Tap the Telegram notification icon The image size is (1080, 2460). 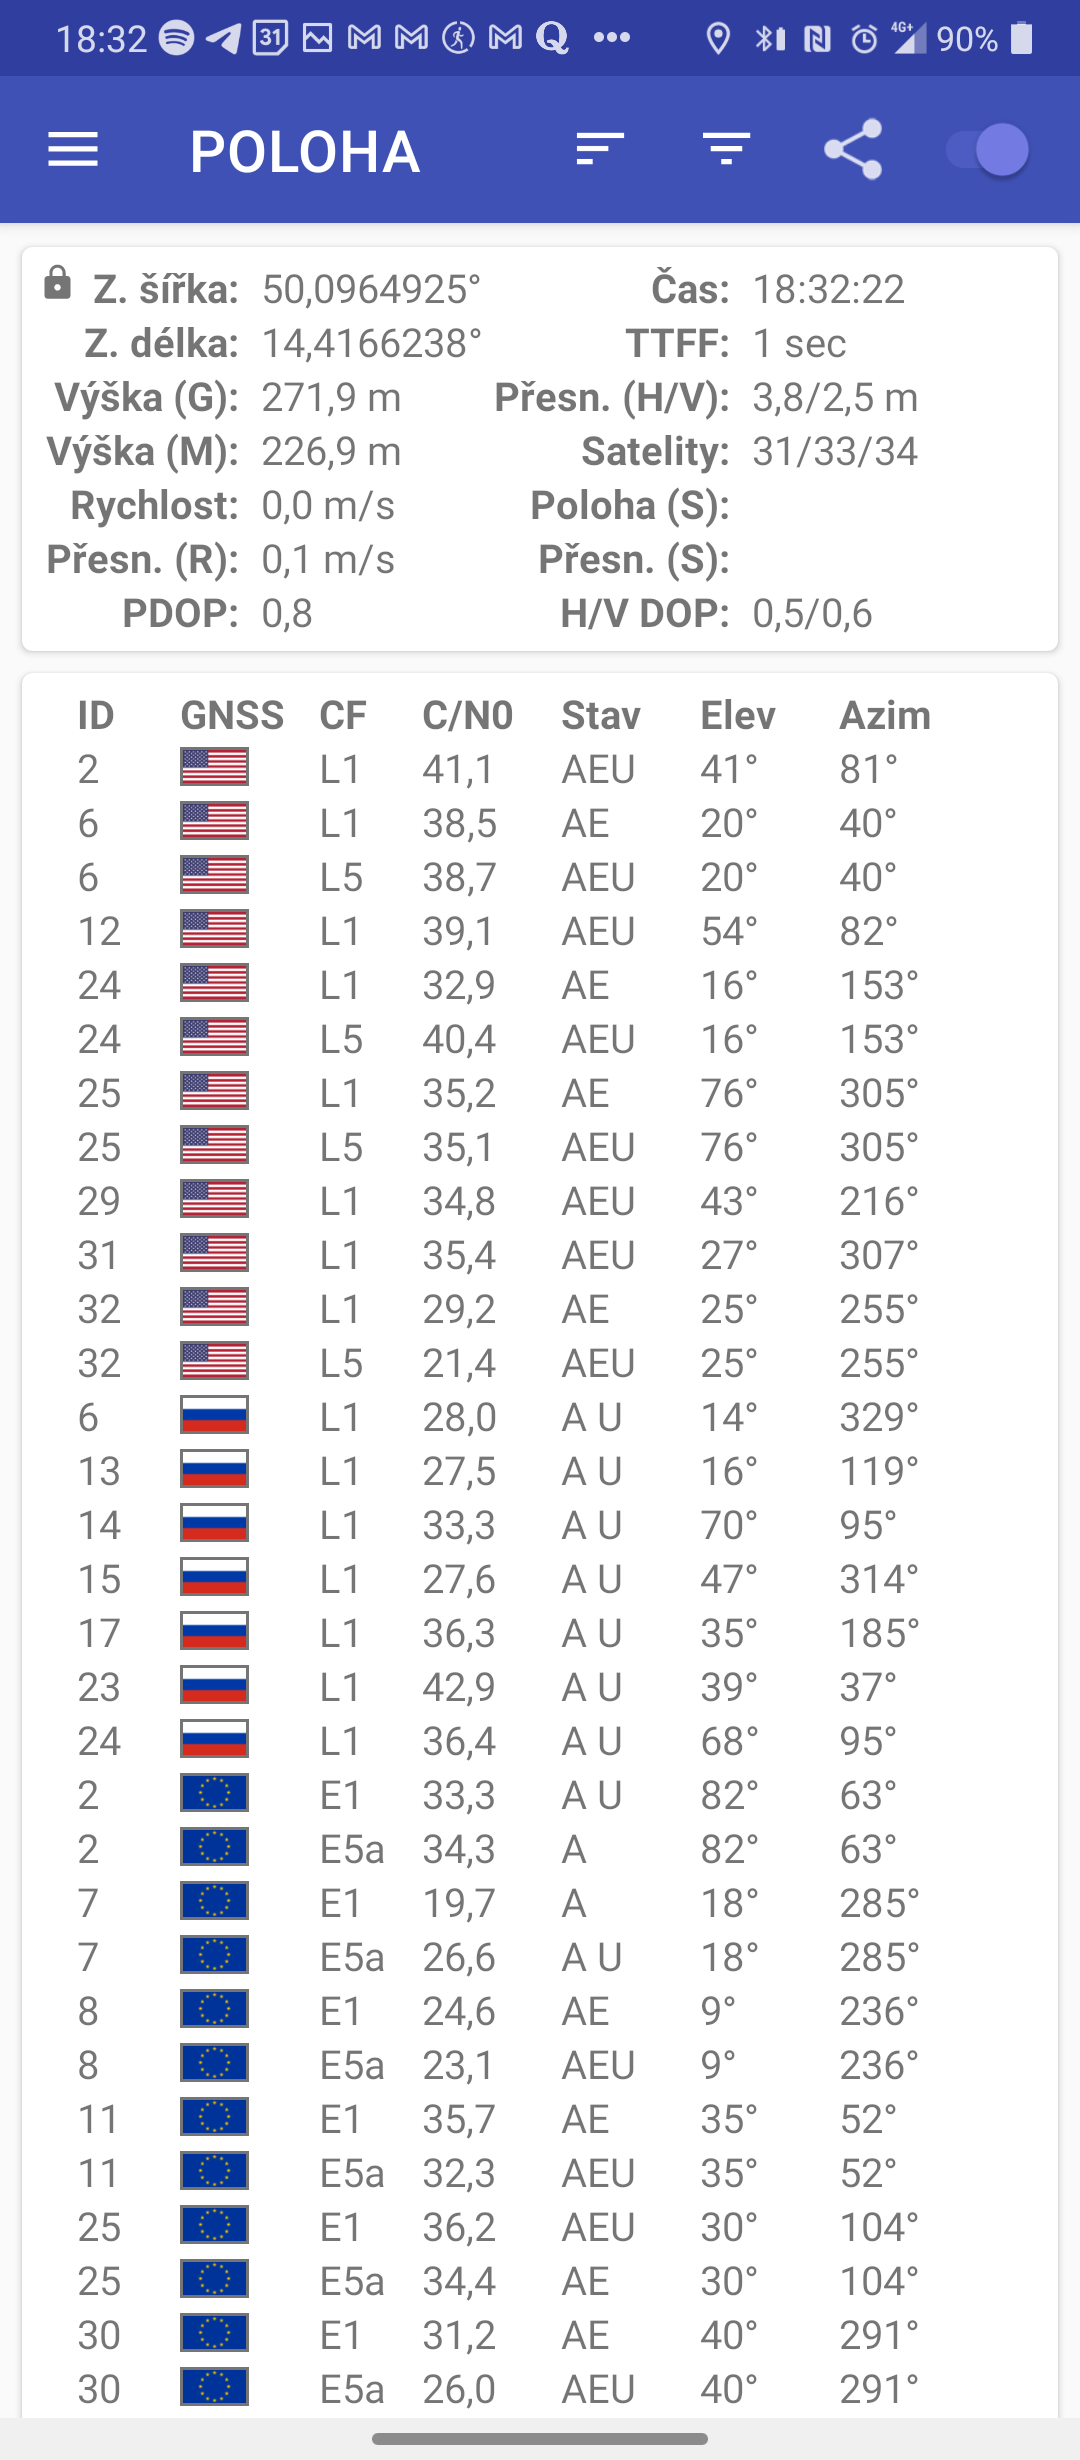pyautogui.click(x=223, y=39)
